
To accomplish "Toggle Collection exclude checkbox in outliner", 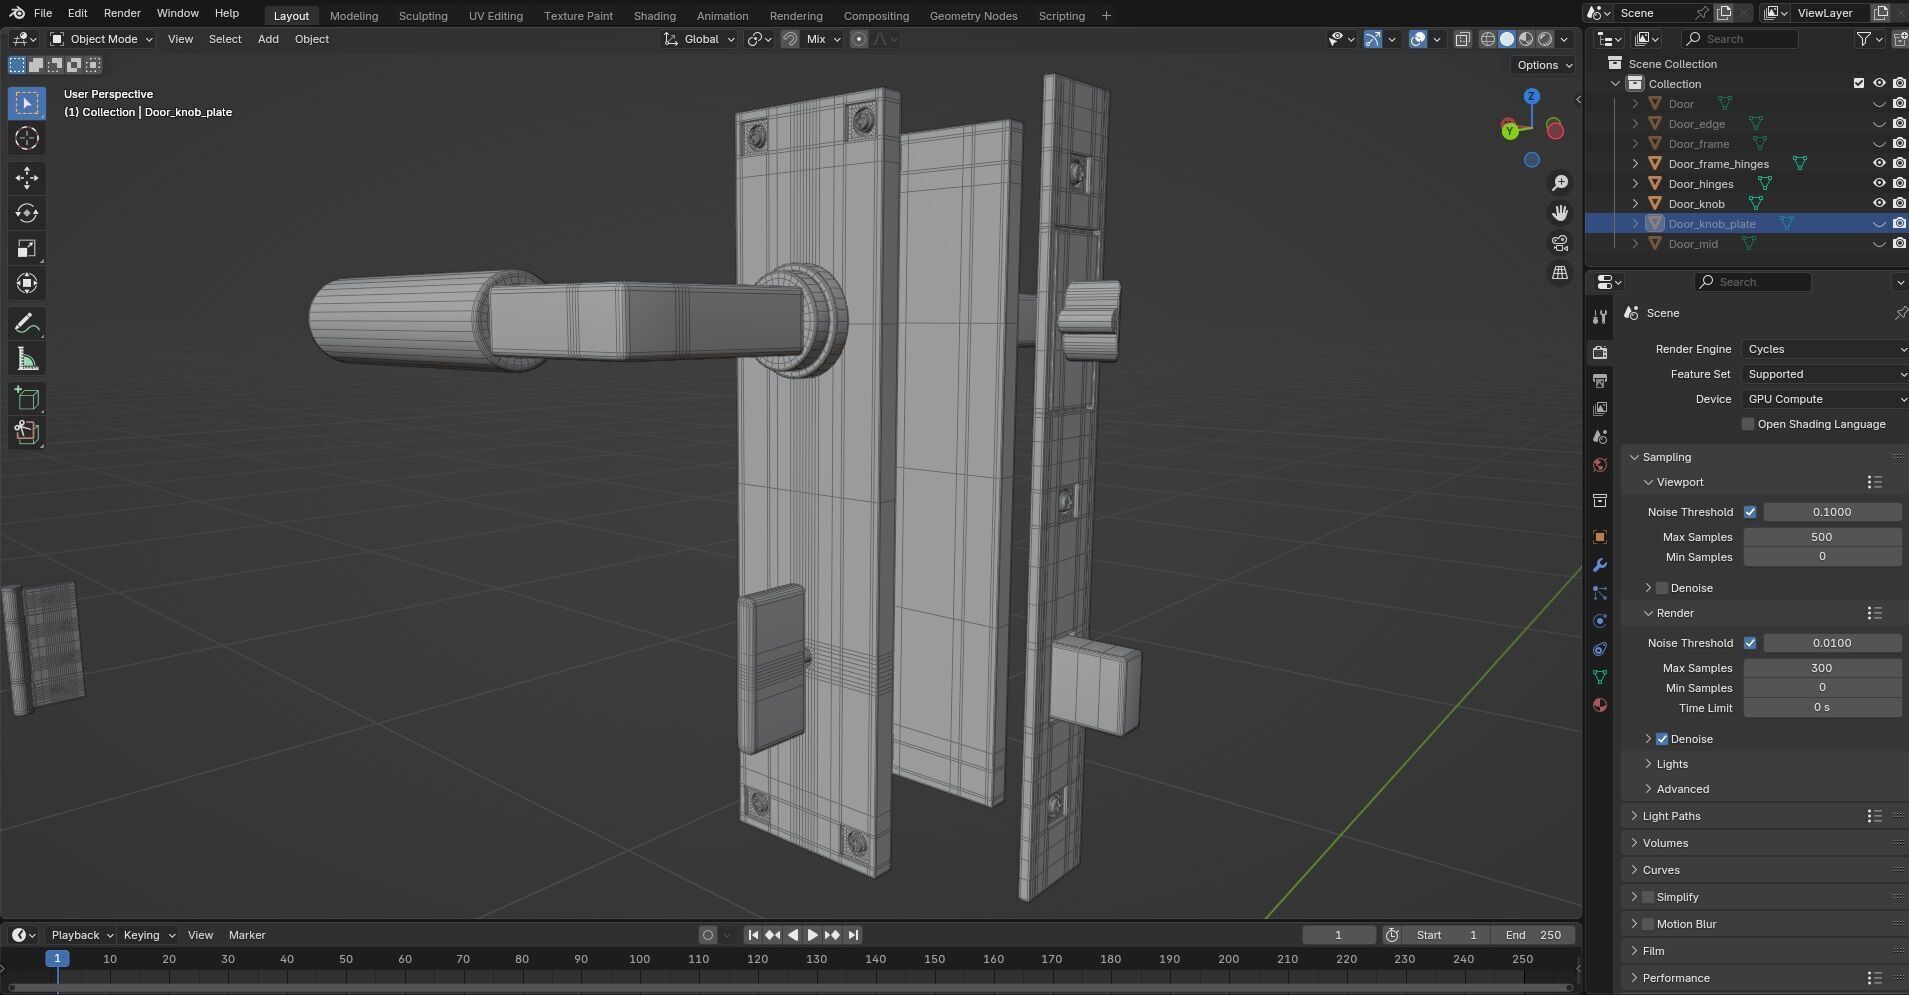I will [x=1859, y=84].
